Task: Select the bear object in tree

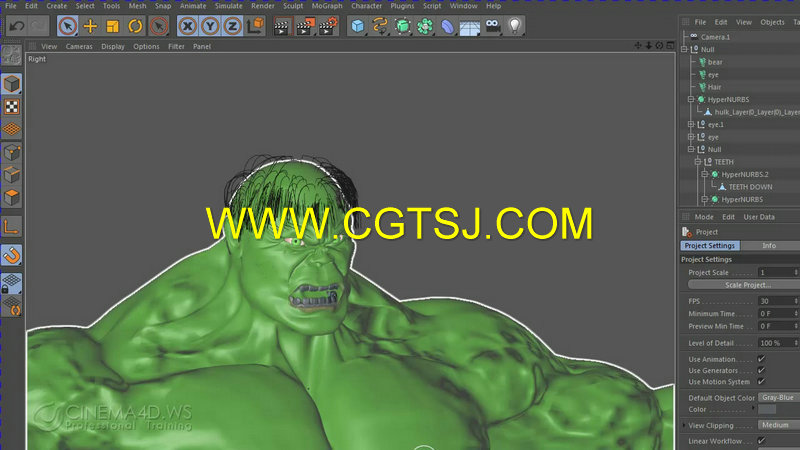Action: 715,62
